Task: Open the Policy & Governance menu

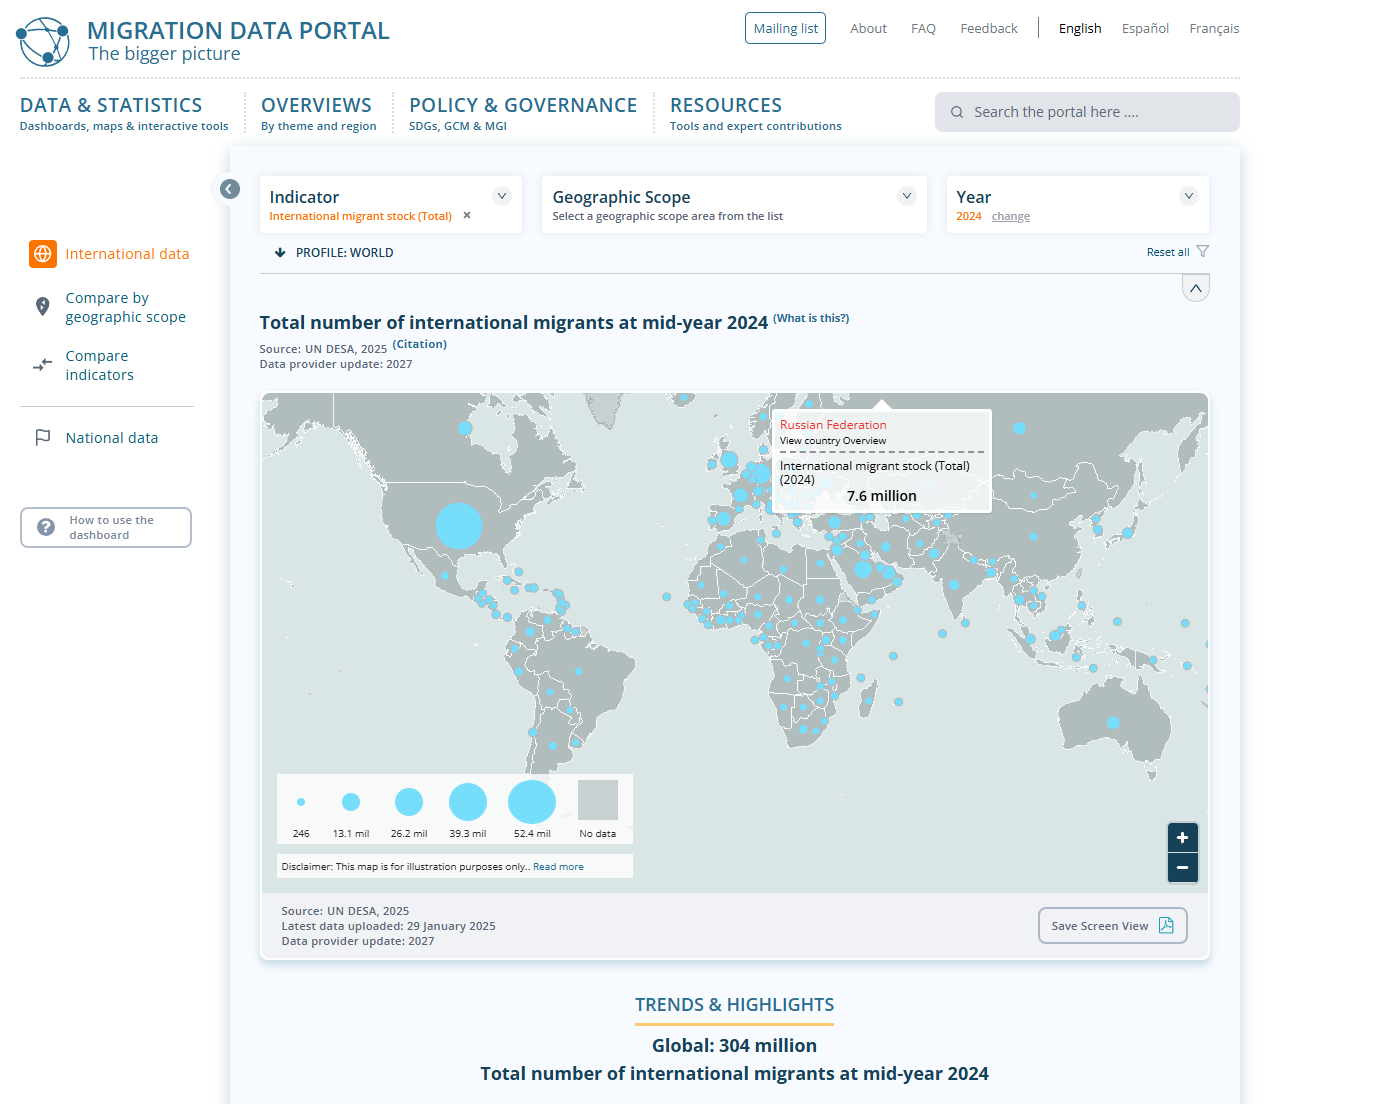Action: [522, 106]
